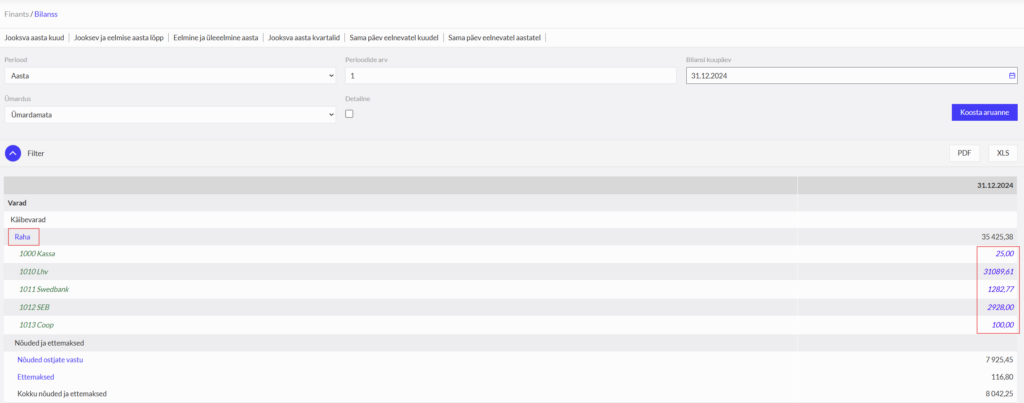
Task: Collapse the Filter panel with arrow icon
Action: pyautogui.click(x=13, y=153)
